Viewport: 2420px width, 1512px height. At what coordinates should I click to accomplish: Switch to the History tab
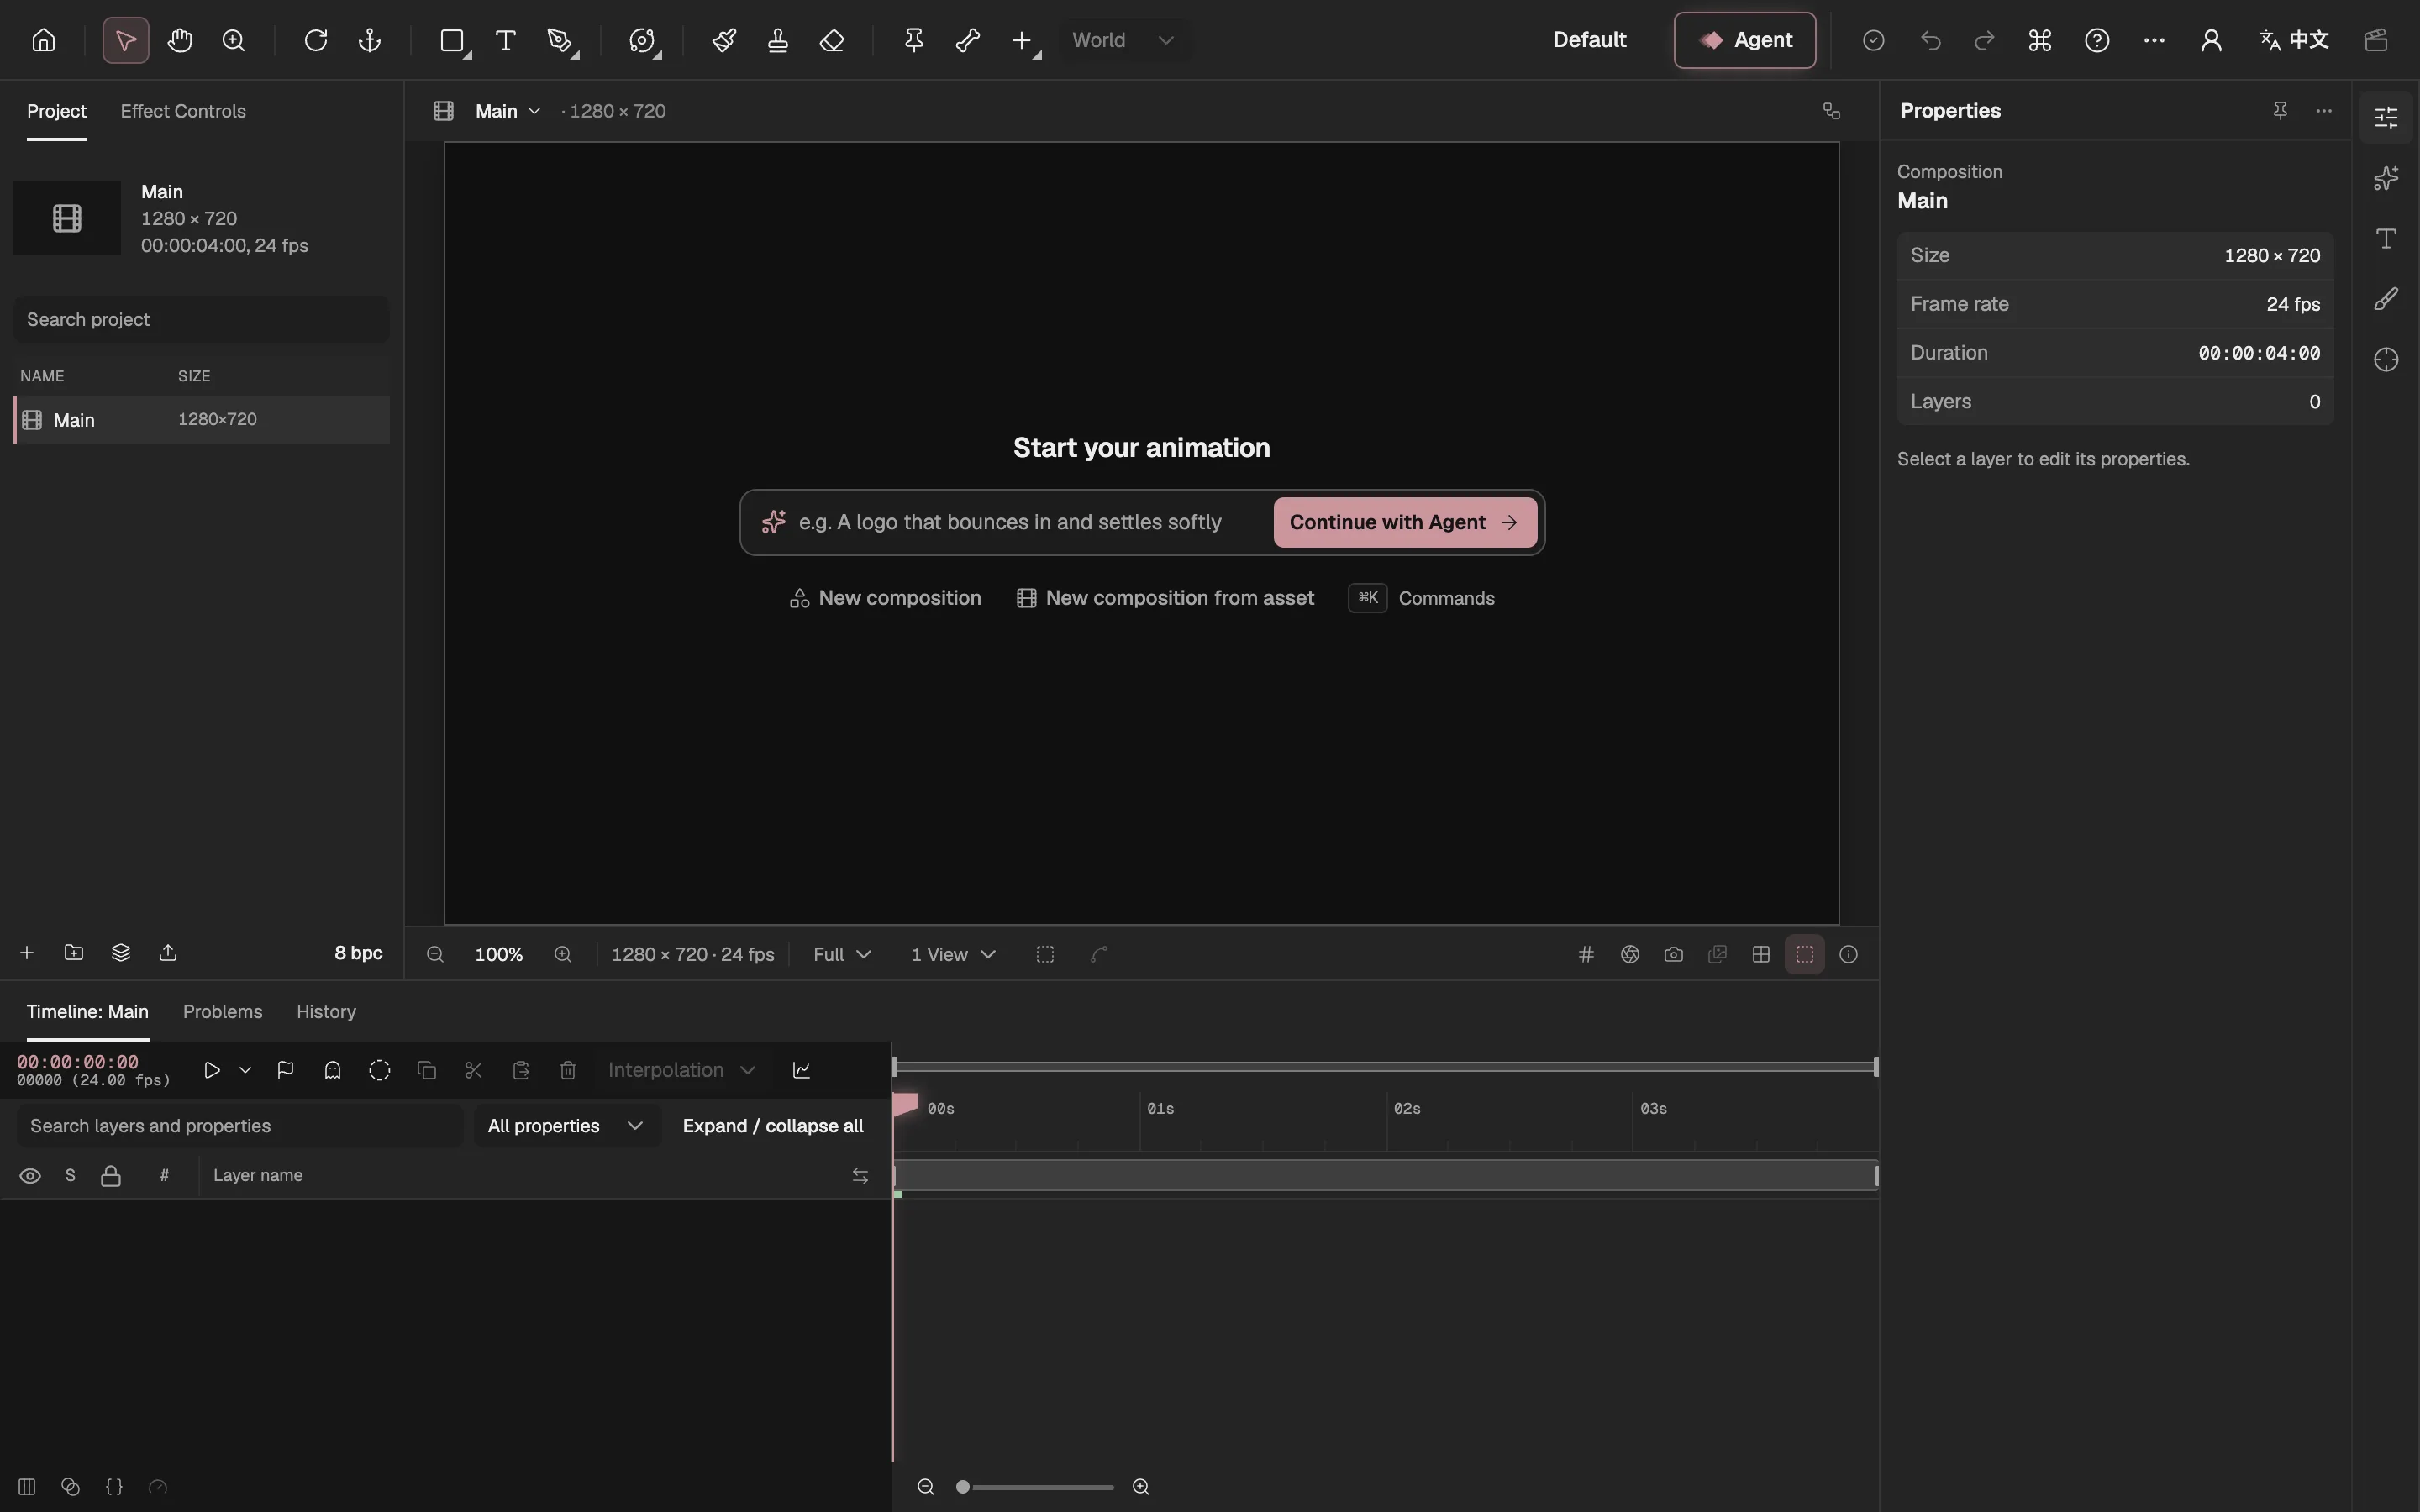pos(326,1011)
